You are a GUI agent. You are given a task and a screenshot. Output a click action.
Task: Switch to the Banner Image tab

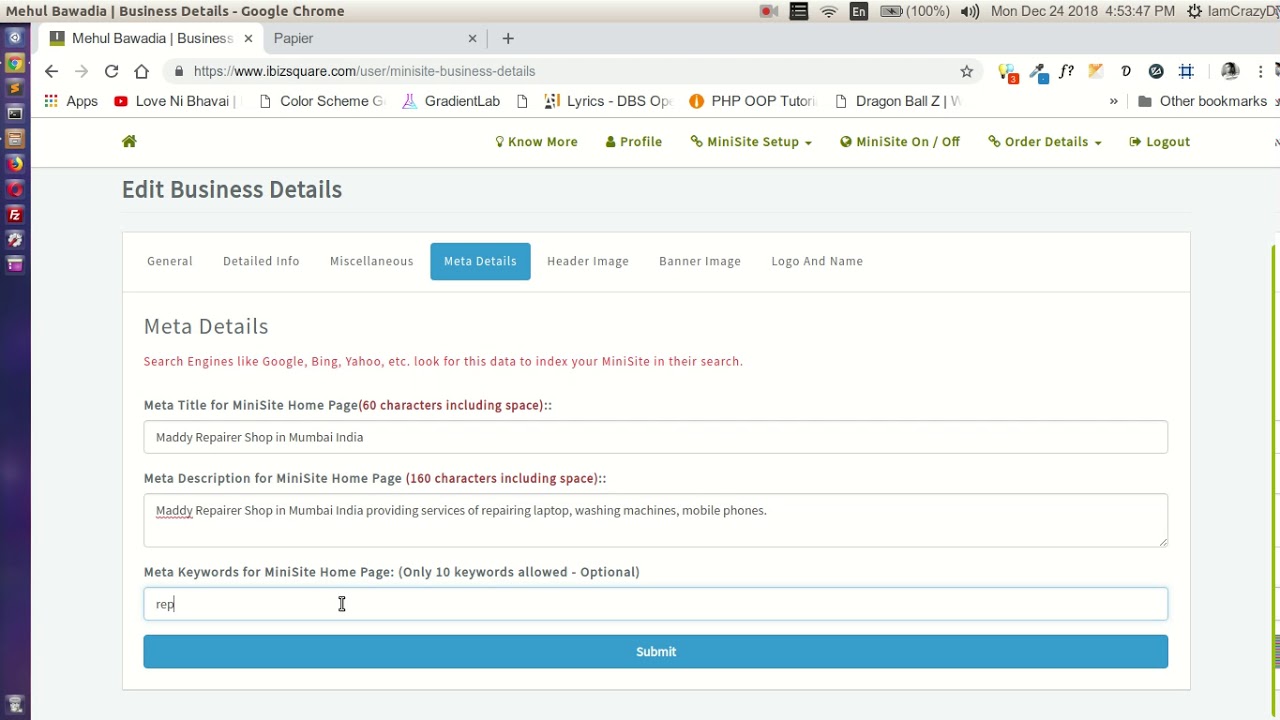(x=700, y=261)
